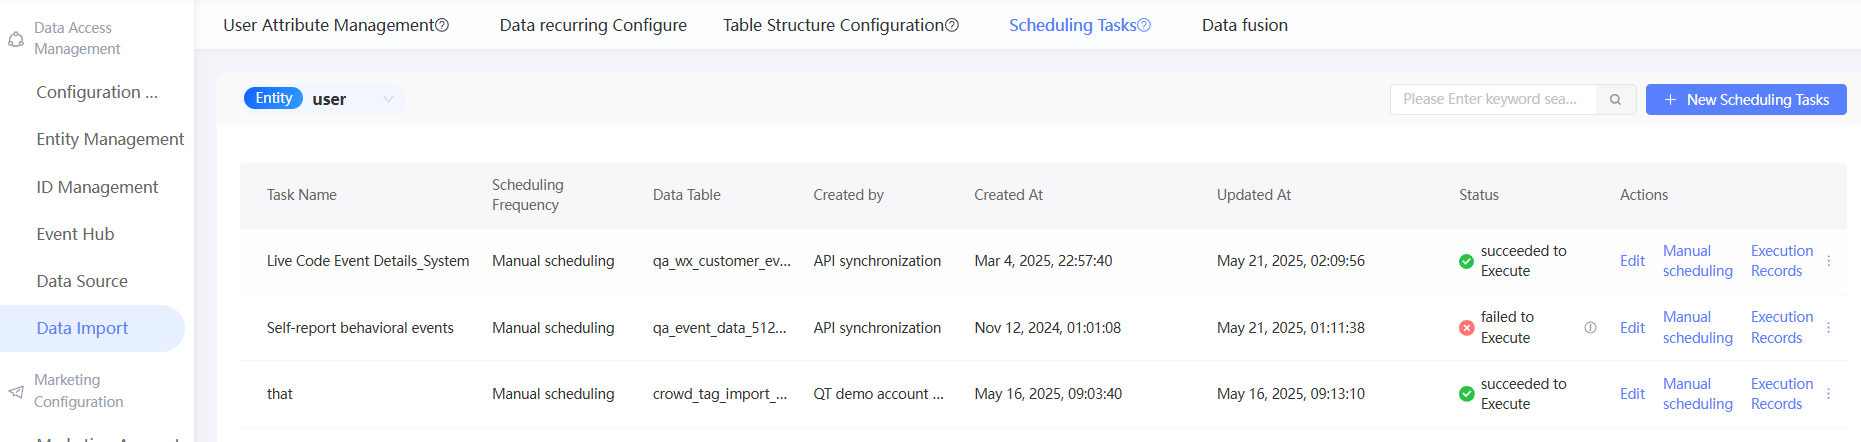Screen dimensions: 1861x442
Task: Switch to Data recurring Configure tab
Action: (593, 25)
